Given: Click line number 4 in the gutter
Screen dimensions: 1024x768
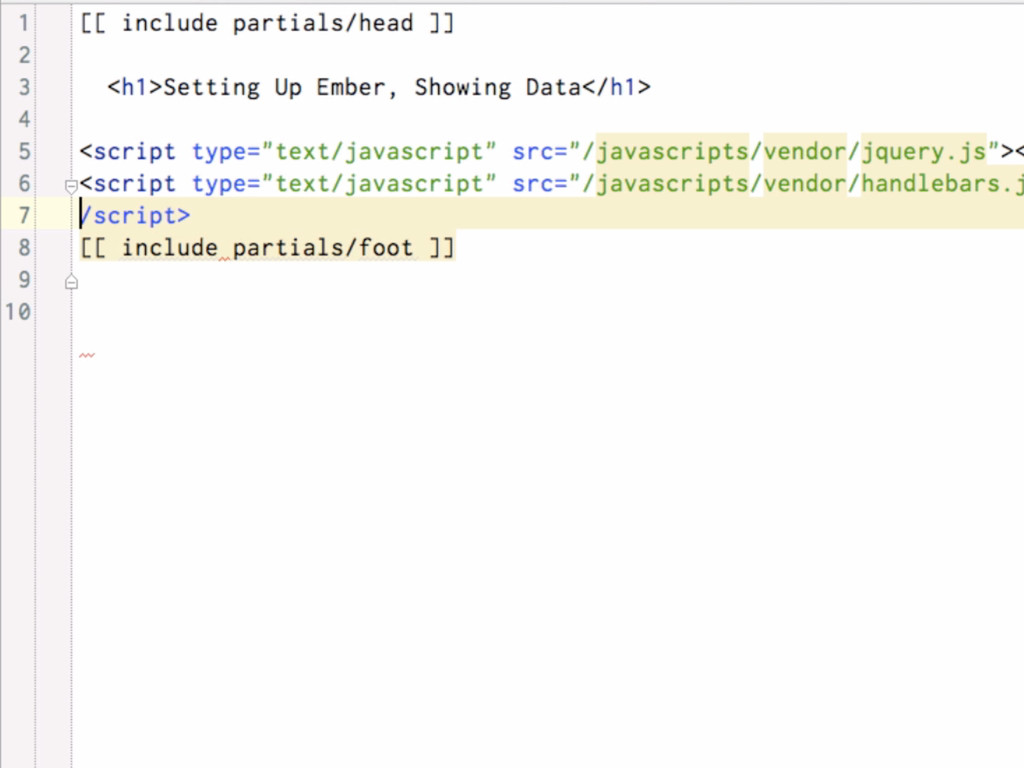Looking at the screenshot, I should point(24,120).
